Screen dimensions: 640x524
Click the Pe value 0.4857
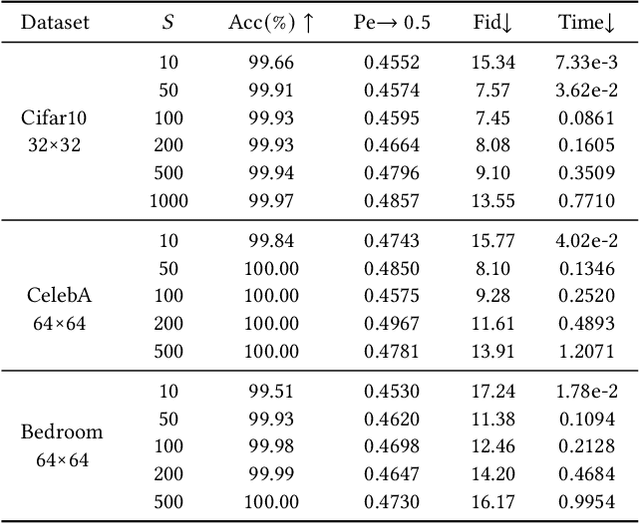tap(392, 201)
